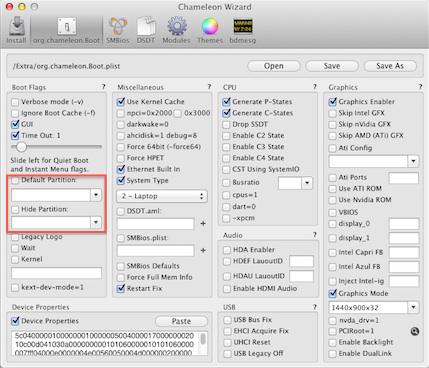The height and width of the screenshot is (368, 429).
Task: Uncheck the GUI checkbox
Action: tap(15, 124)
